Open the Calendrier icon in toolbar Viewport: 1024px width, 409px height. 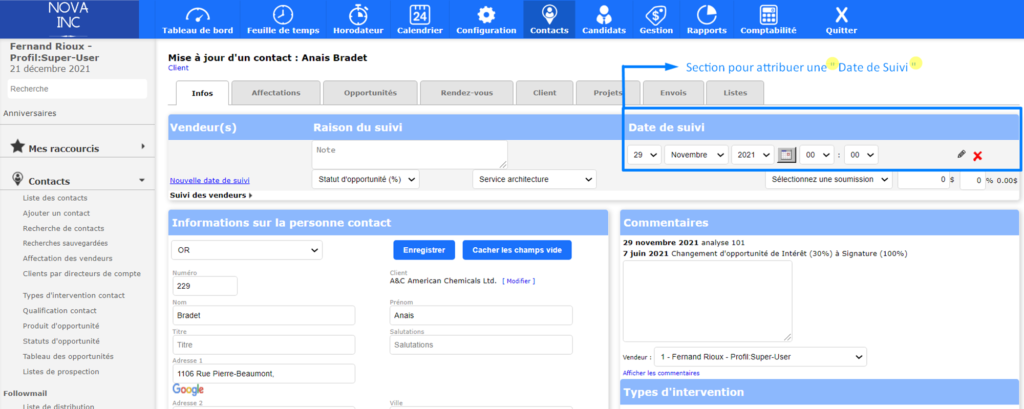coord(420,15)
